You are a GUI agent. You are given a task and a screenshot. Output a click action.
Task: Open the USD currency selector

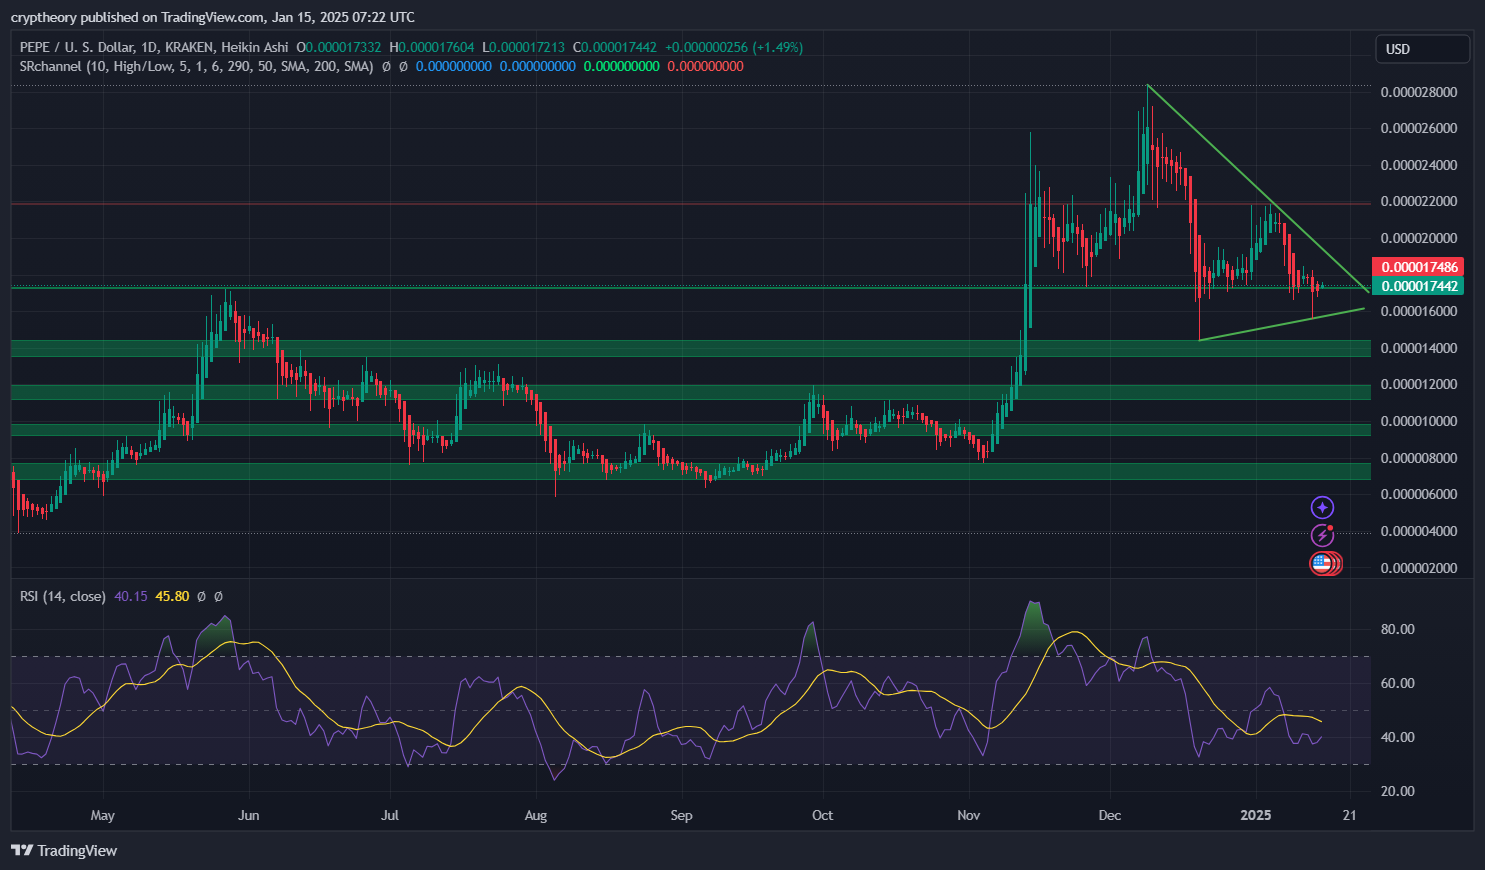tap(1423, 49)
